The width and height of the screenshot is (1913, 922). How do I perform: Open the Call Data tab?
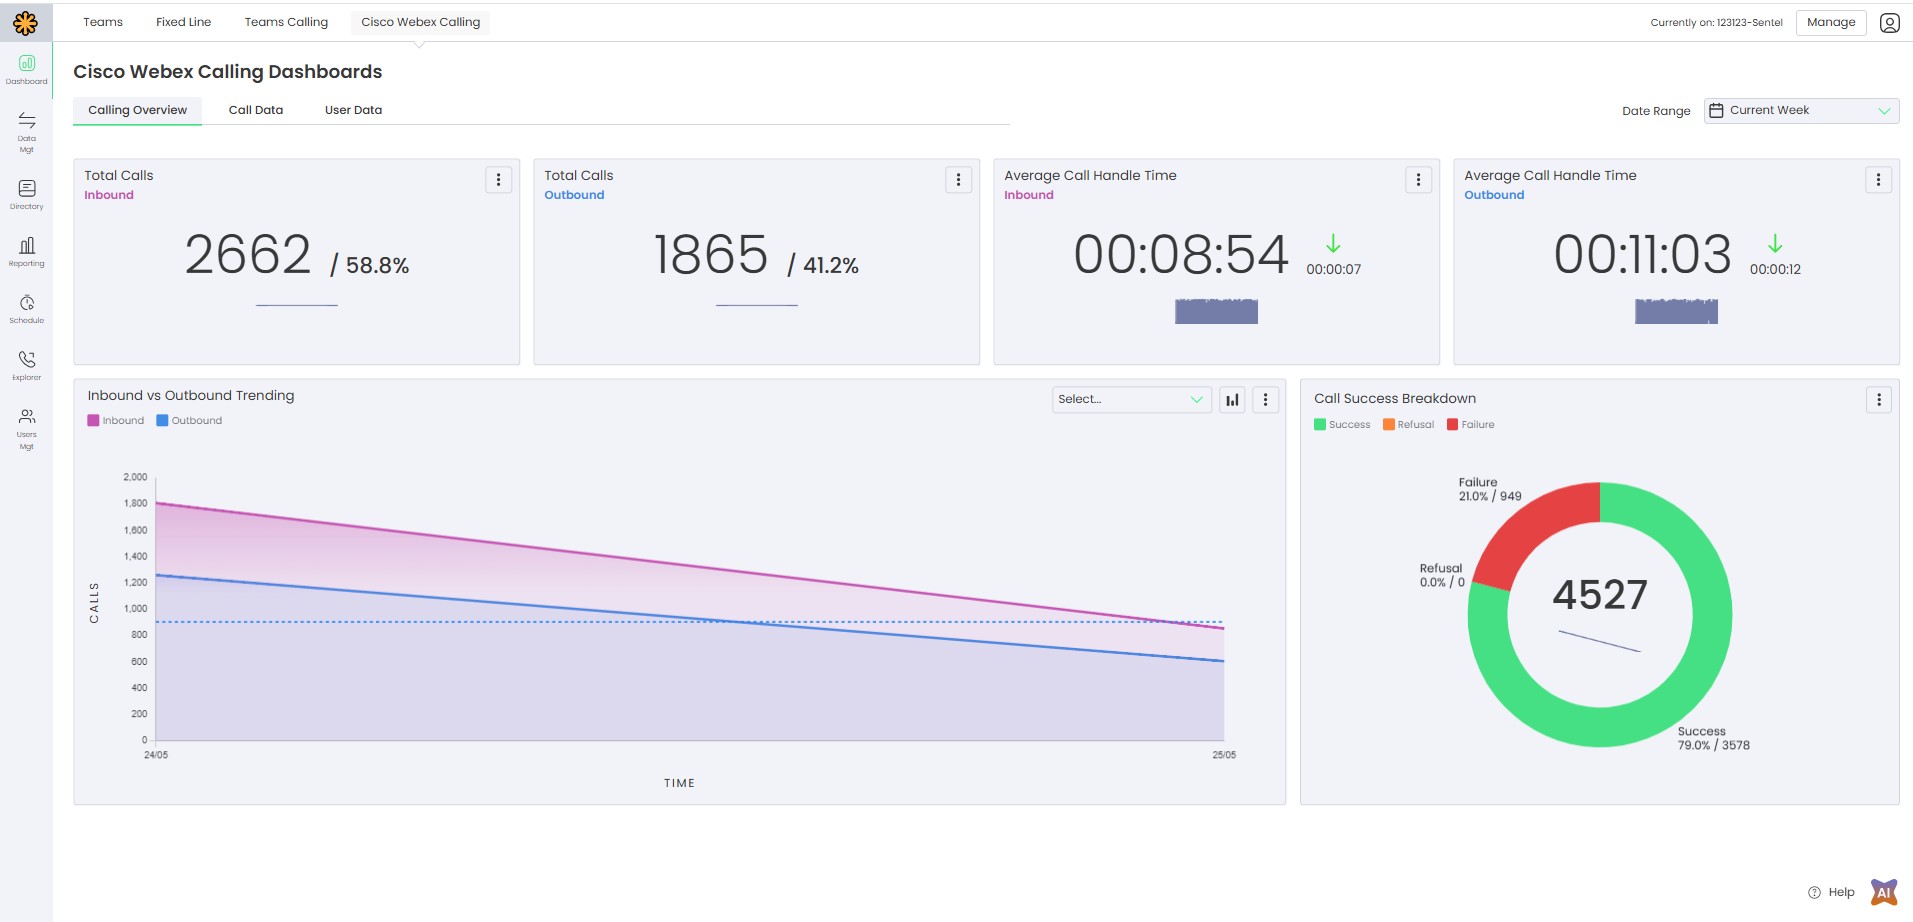tap(256, 110)
